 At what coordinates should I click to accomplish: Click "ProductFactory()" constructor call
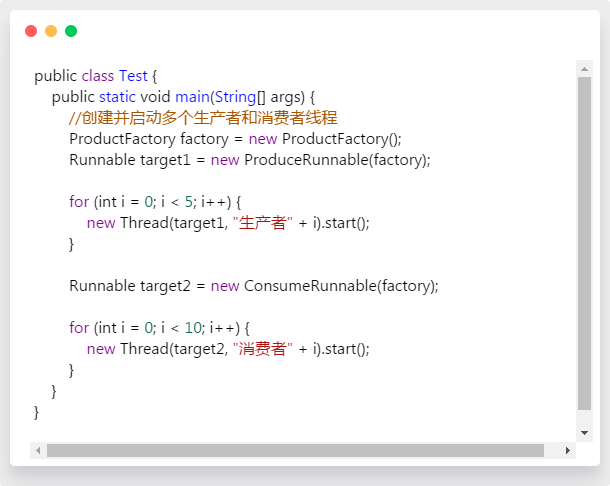point(341,139)
